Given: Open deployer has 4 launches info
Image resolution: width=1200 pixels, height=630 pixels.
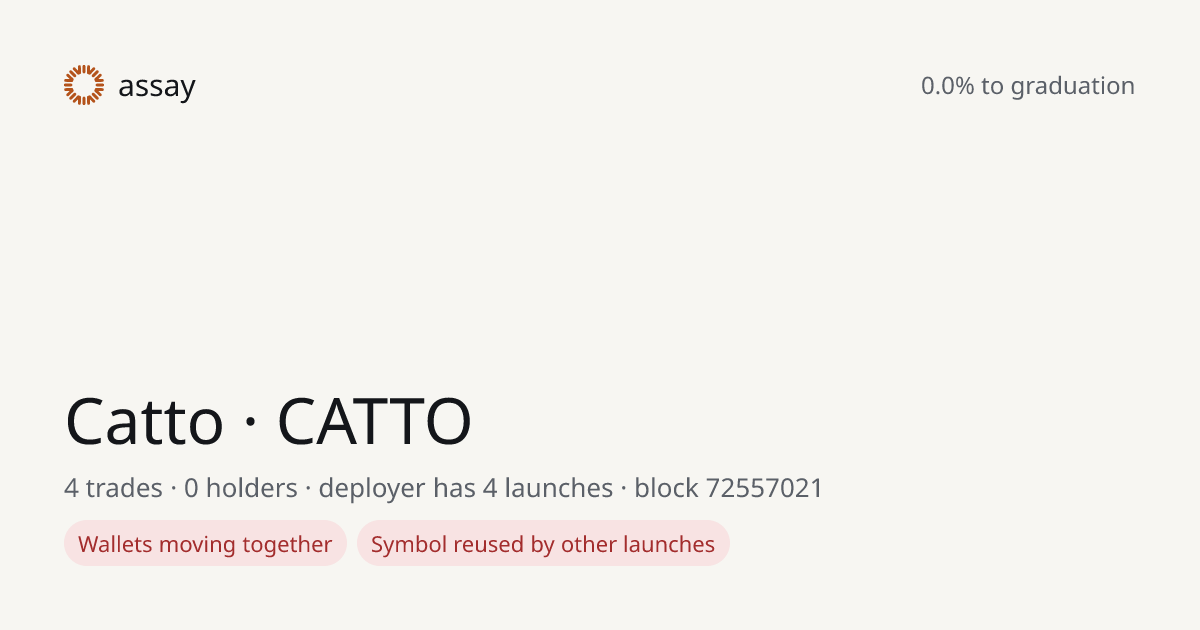Looking at the screenshot, I should pyautogui.click(x=466, y=488).
